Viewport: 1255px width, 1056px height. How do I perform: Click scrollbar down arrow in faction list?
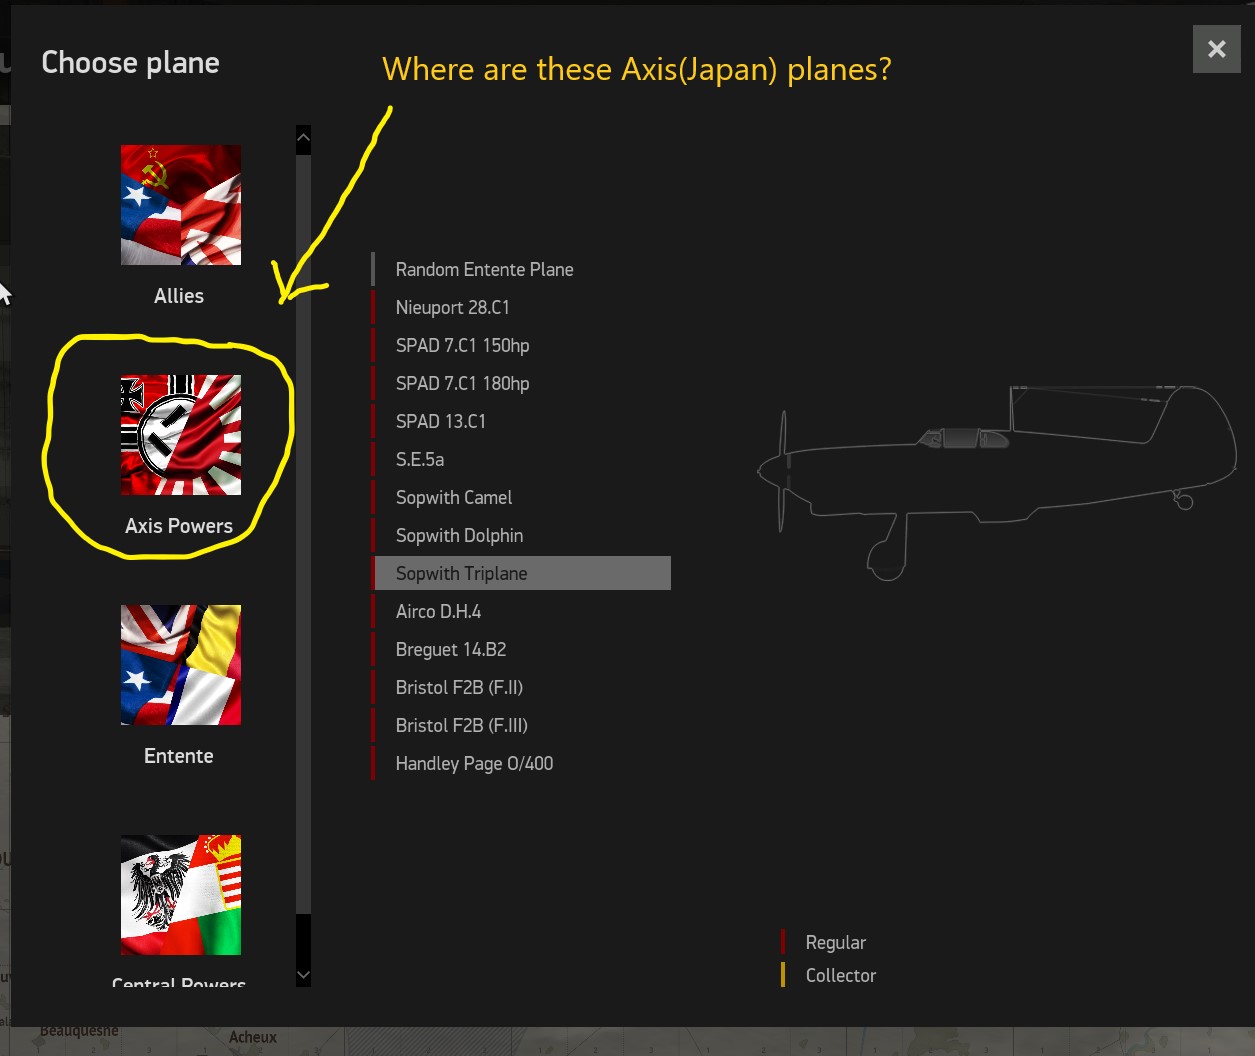pyautogui.click(x=304, y=975)
